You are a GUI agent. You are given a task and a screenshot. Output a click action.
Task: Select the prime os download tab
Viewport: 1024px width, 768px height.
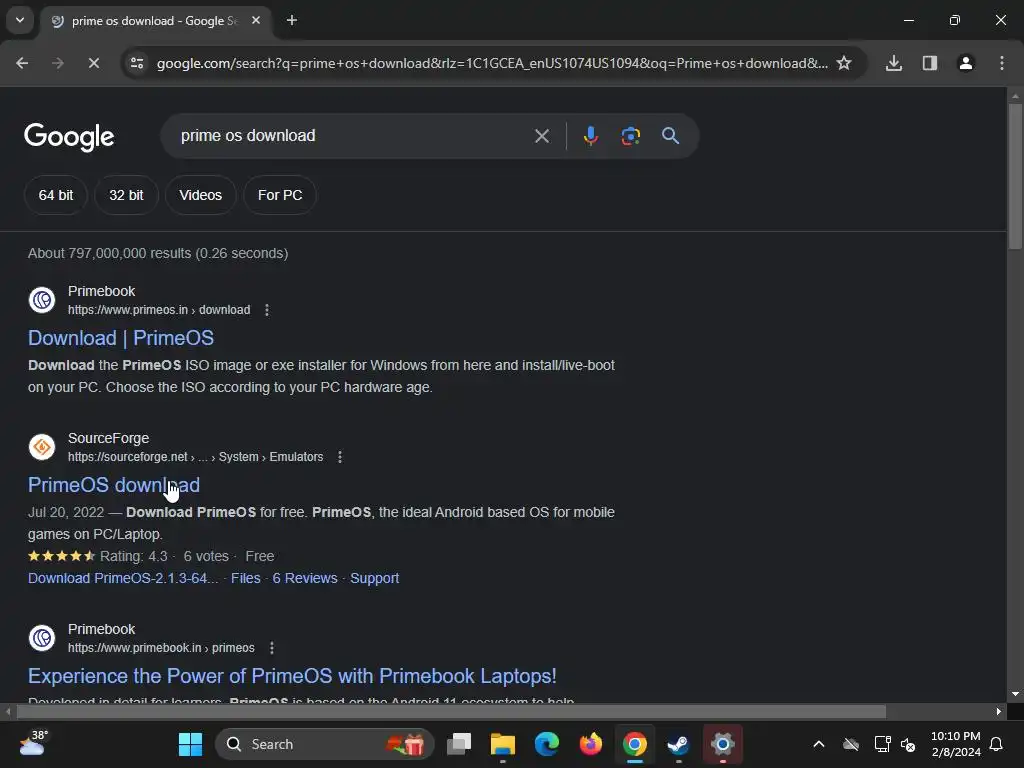click(154, 21)
